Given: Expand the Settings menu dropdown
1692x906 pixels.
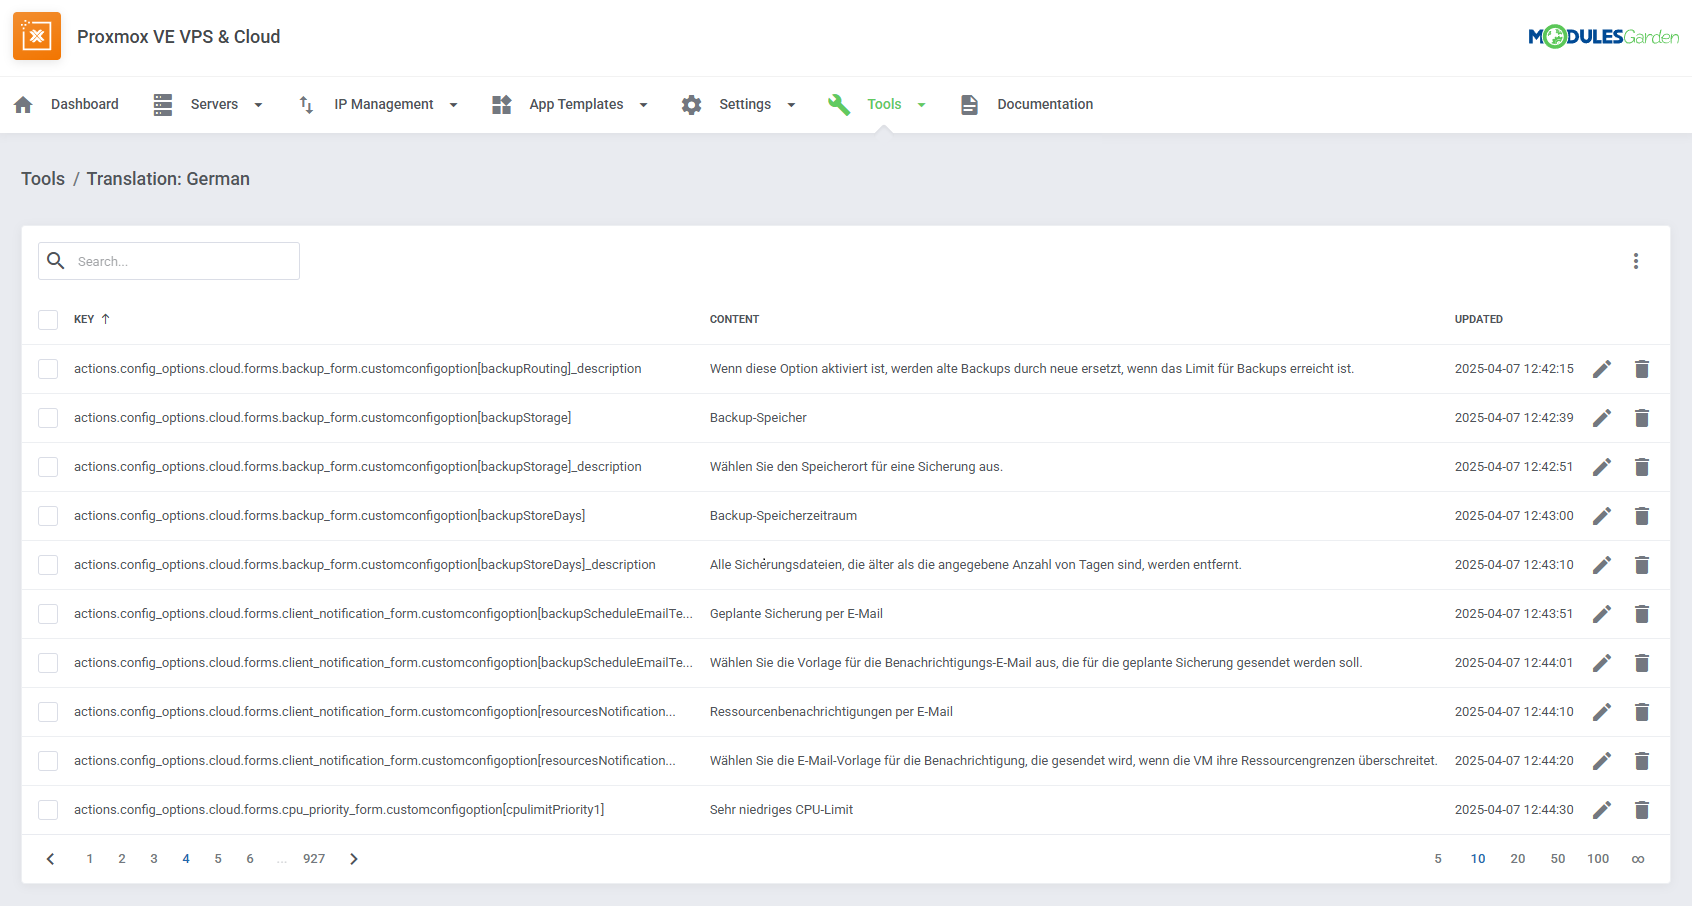Looking at the screenshot, I should coord(791,104).
